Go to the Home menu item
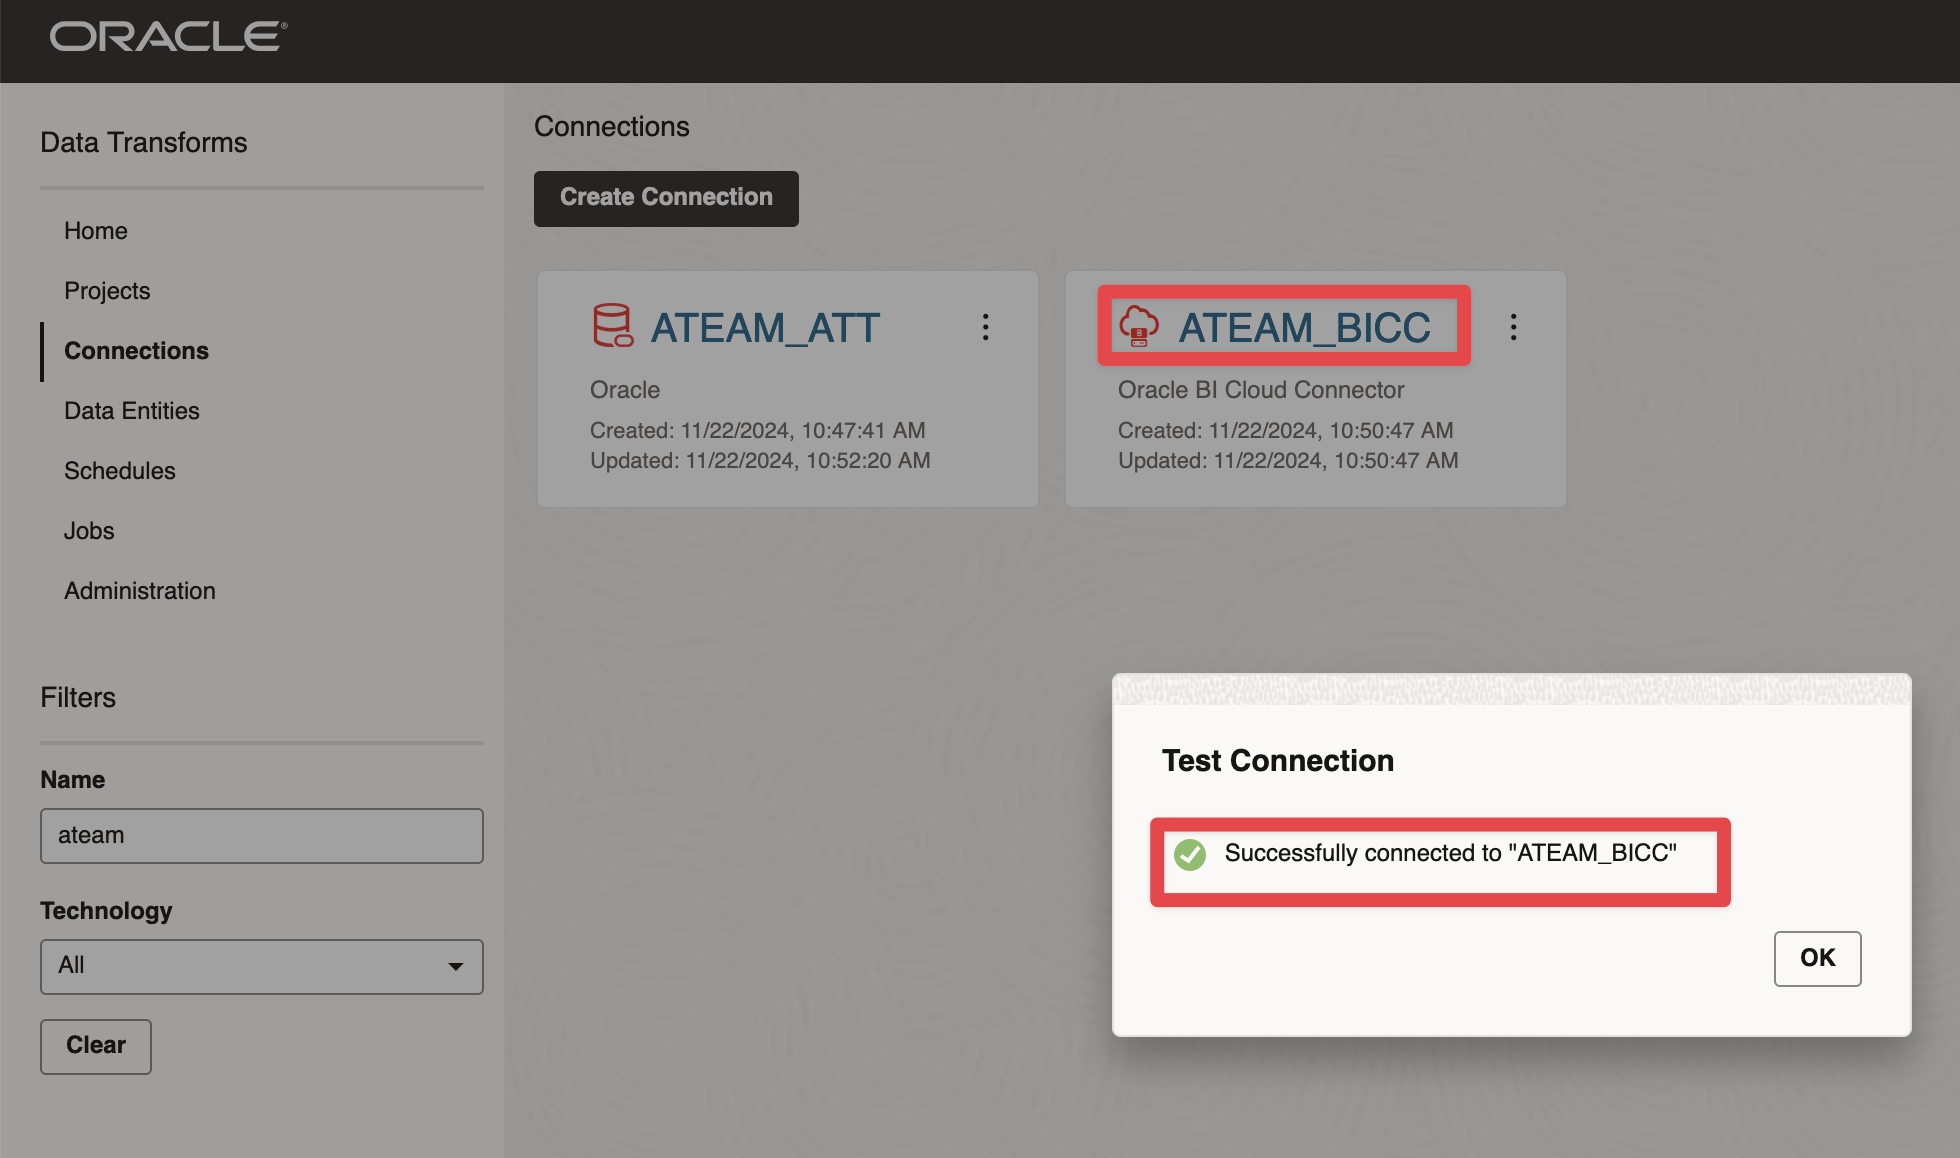The height and width of the screenshot is (1158, 1960). tap(96, 231)
